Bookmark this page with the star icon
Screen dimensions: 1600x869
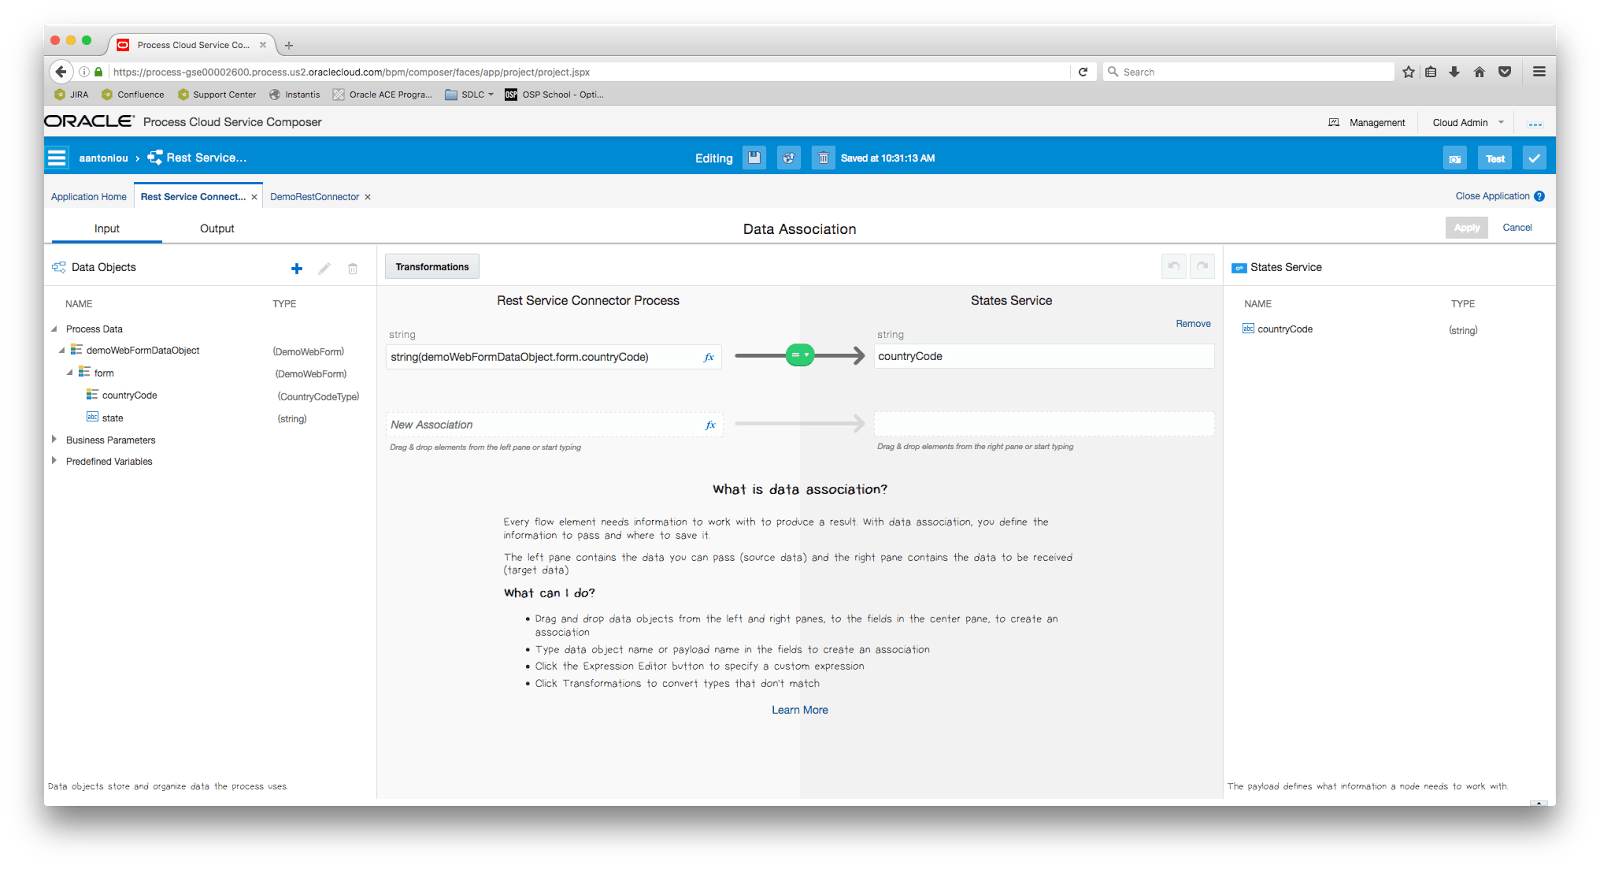(1409, 72)
